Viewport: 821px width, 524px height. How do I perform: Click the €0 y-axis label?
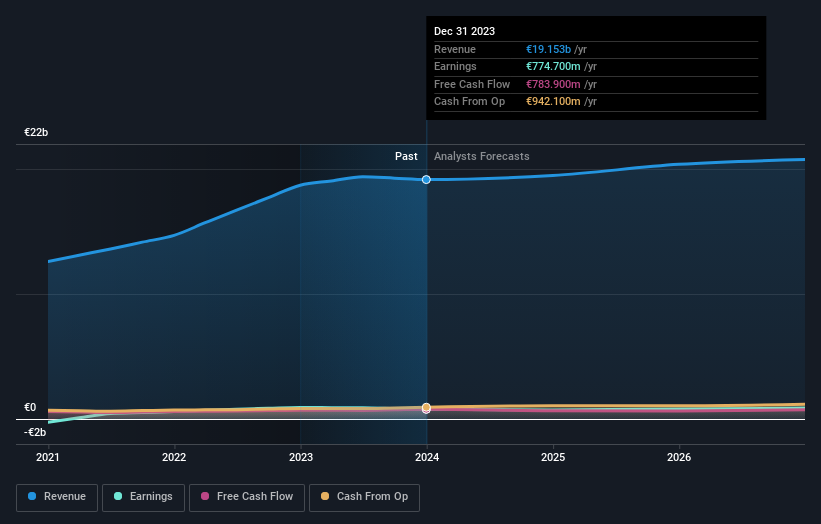click(30, 407)
